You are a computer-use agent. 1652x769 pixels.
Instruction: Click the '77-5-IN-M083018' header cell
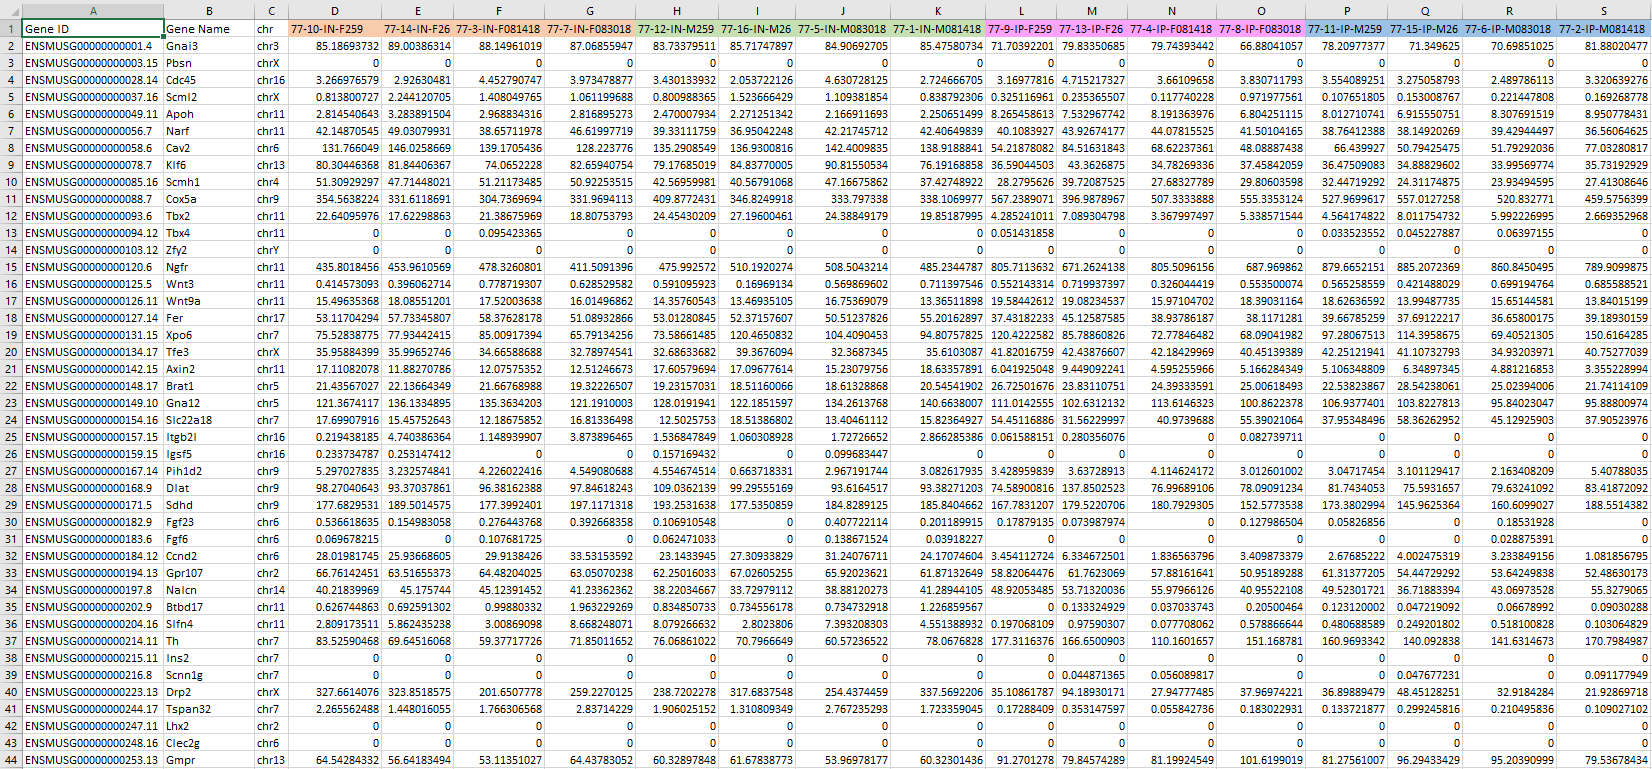(x=842, y=29)
